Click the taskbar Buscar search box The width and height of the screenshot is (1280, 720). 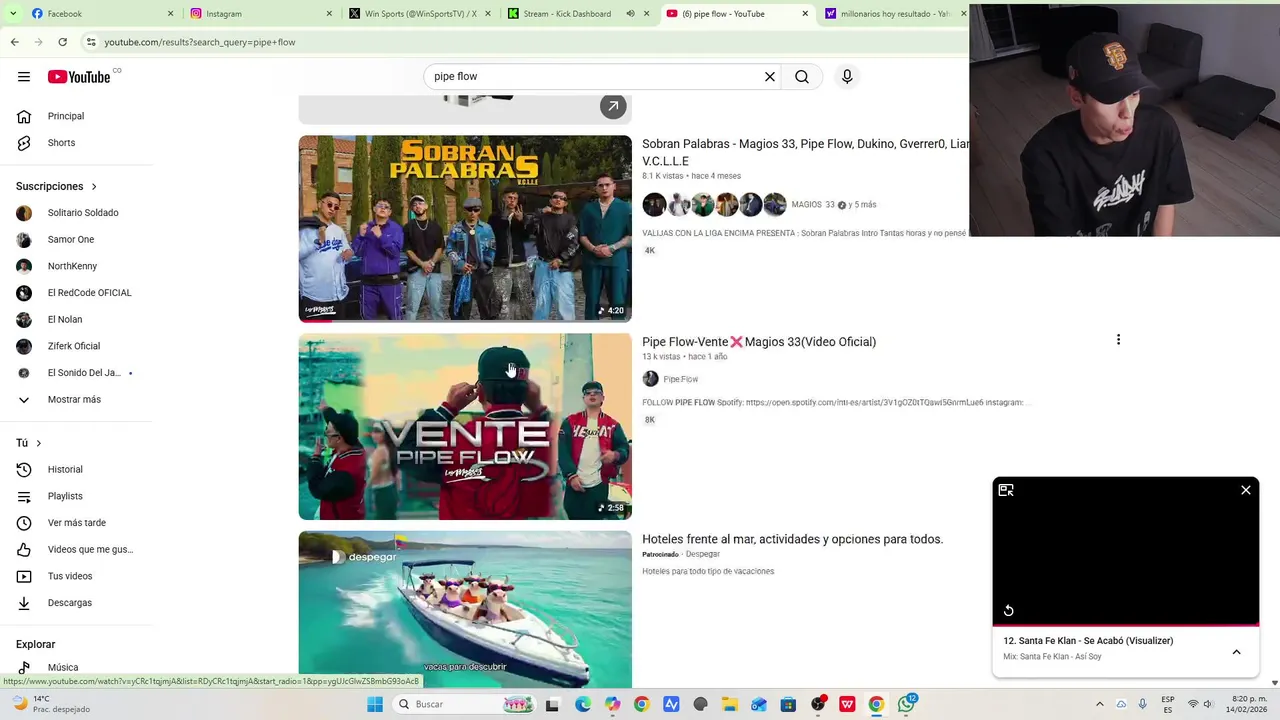tap(465, 704)
